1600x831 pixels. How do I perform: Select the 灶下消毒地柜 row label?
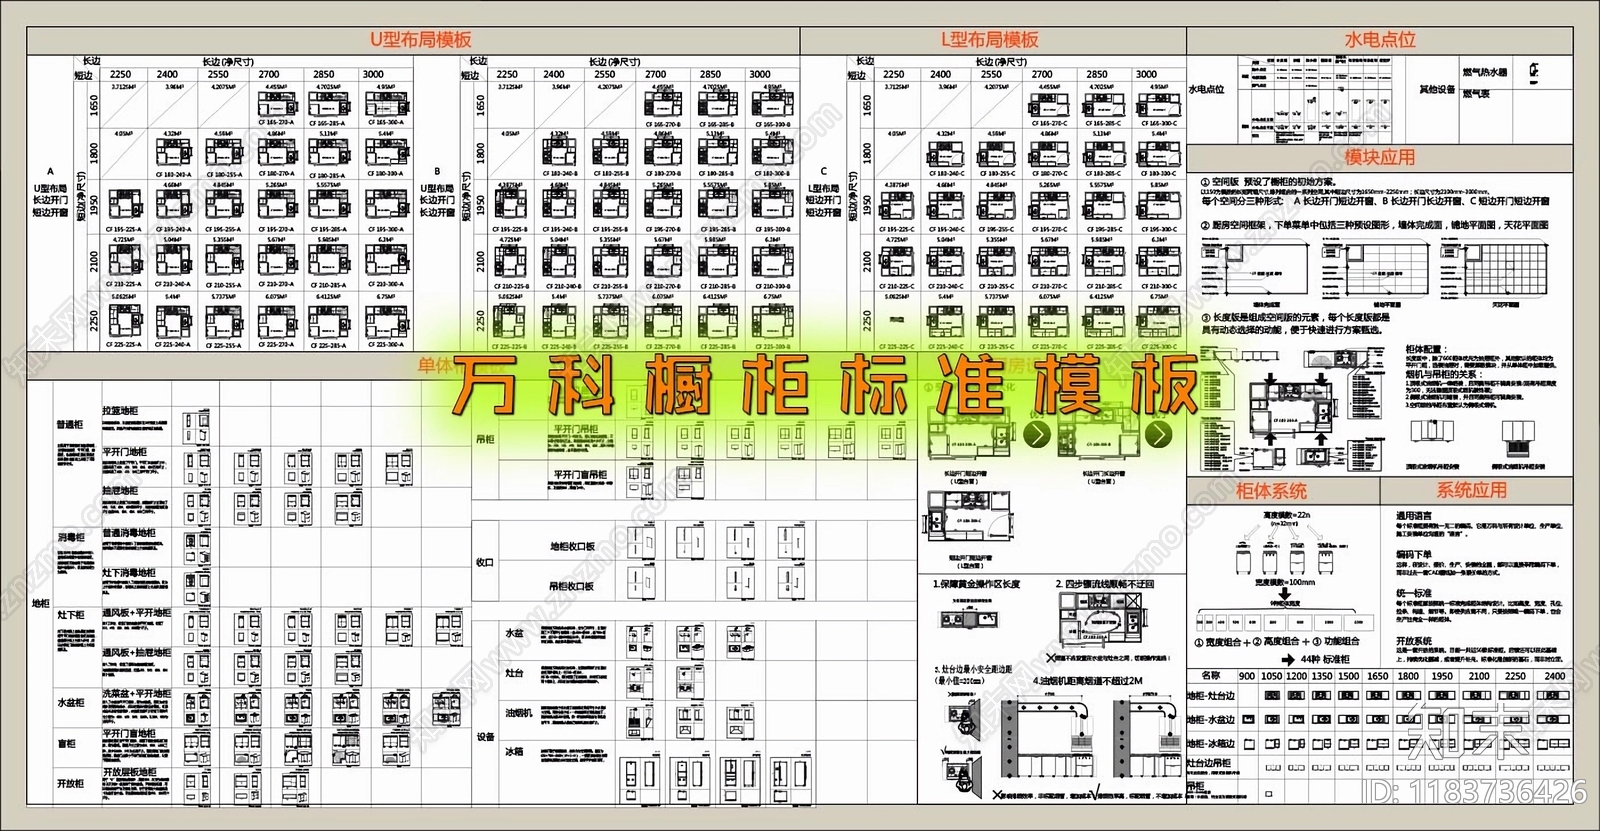coord(129,573)
